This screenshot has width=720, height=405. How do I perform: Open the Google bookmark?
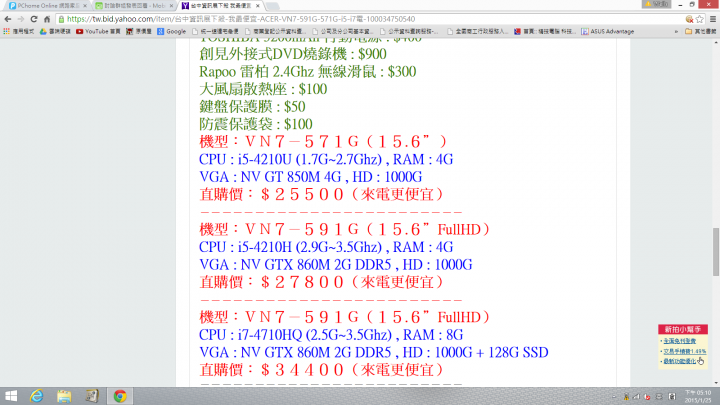[172, 31]
